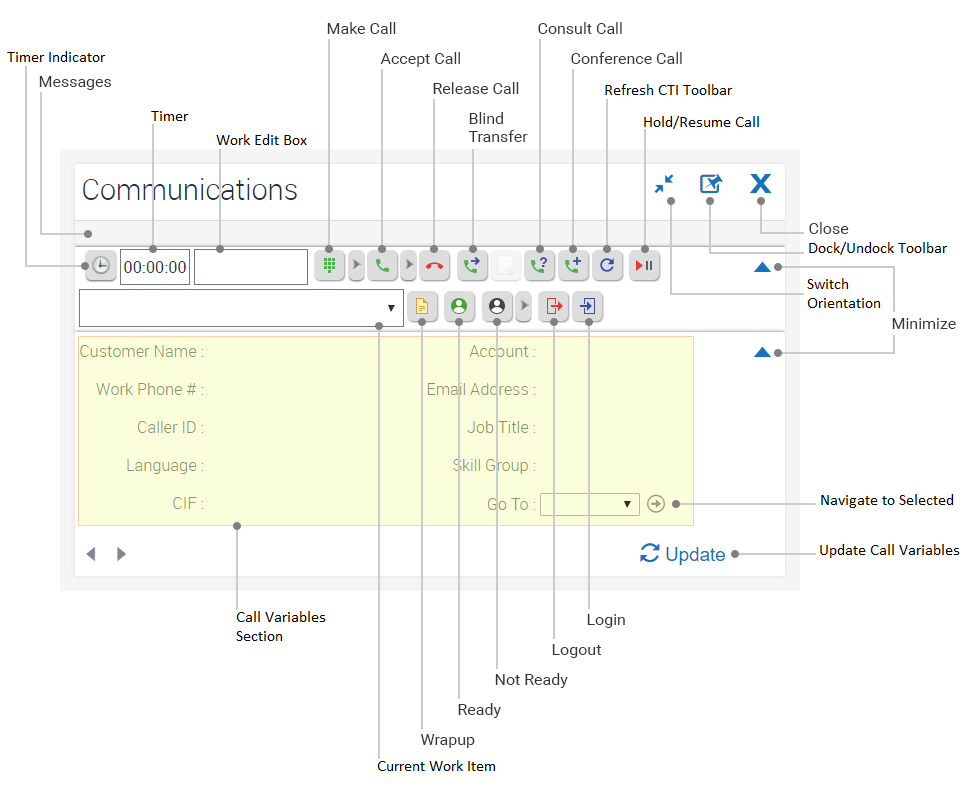This screenshot has height=800, width=980.
Task: Click inside the Work Edit Box field
Action: 251,267
